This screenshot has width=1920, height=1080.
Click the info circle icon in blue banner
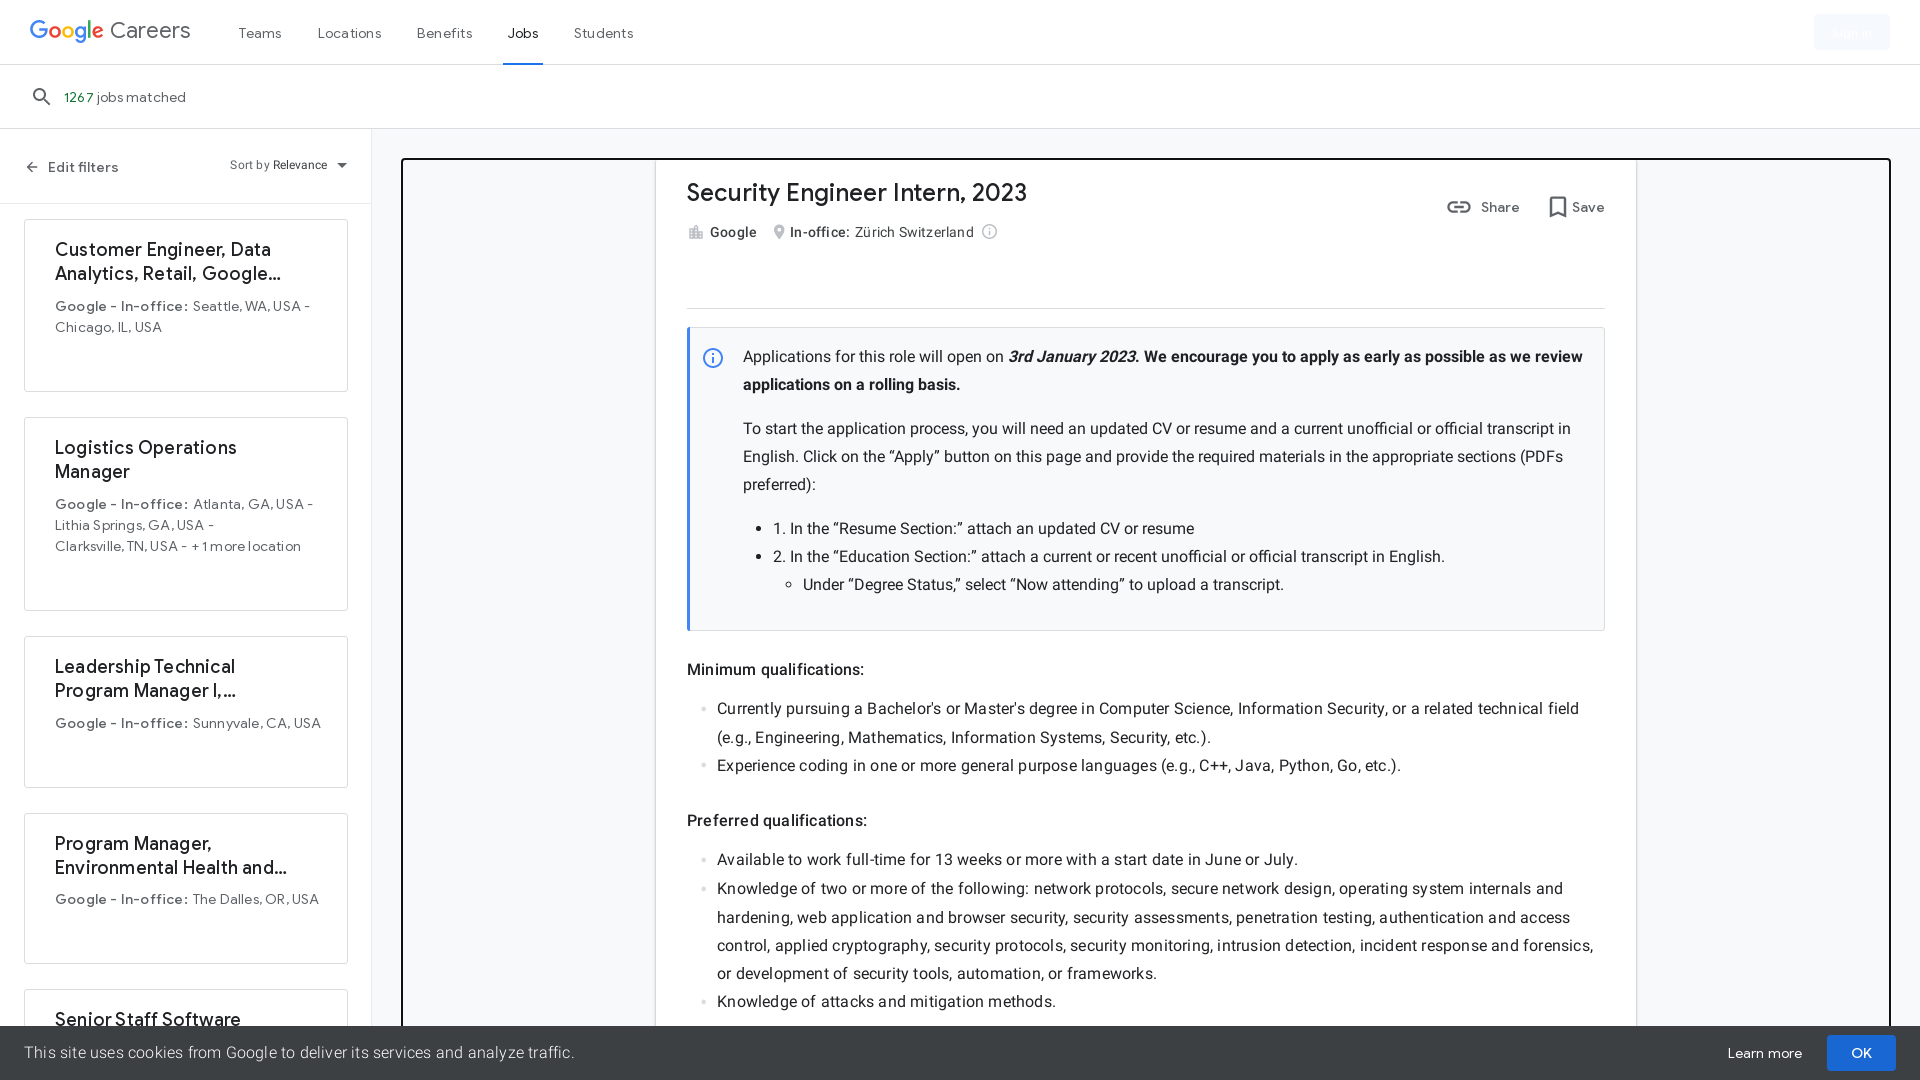click(712, 357)
